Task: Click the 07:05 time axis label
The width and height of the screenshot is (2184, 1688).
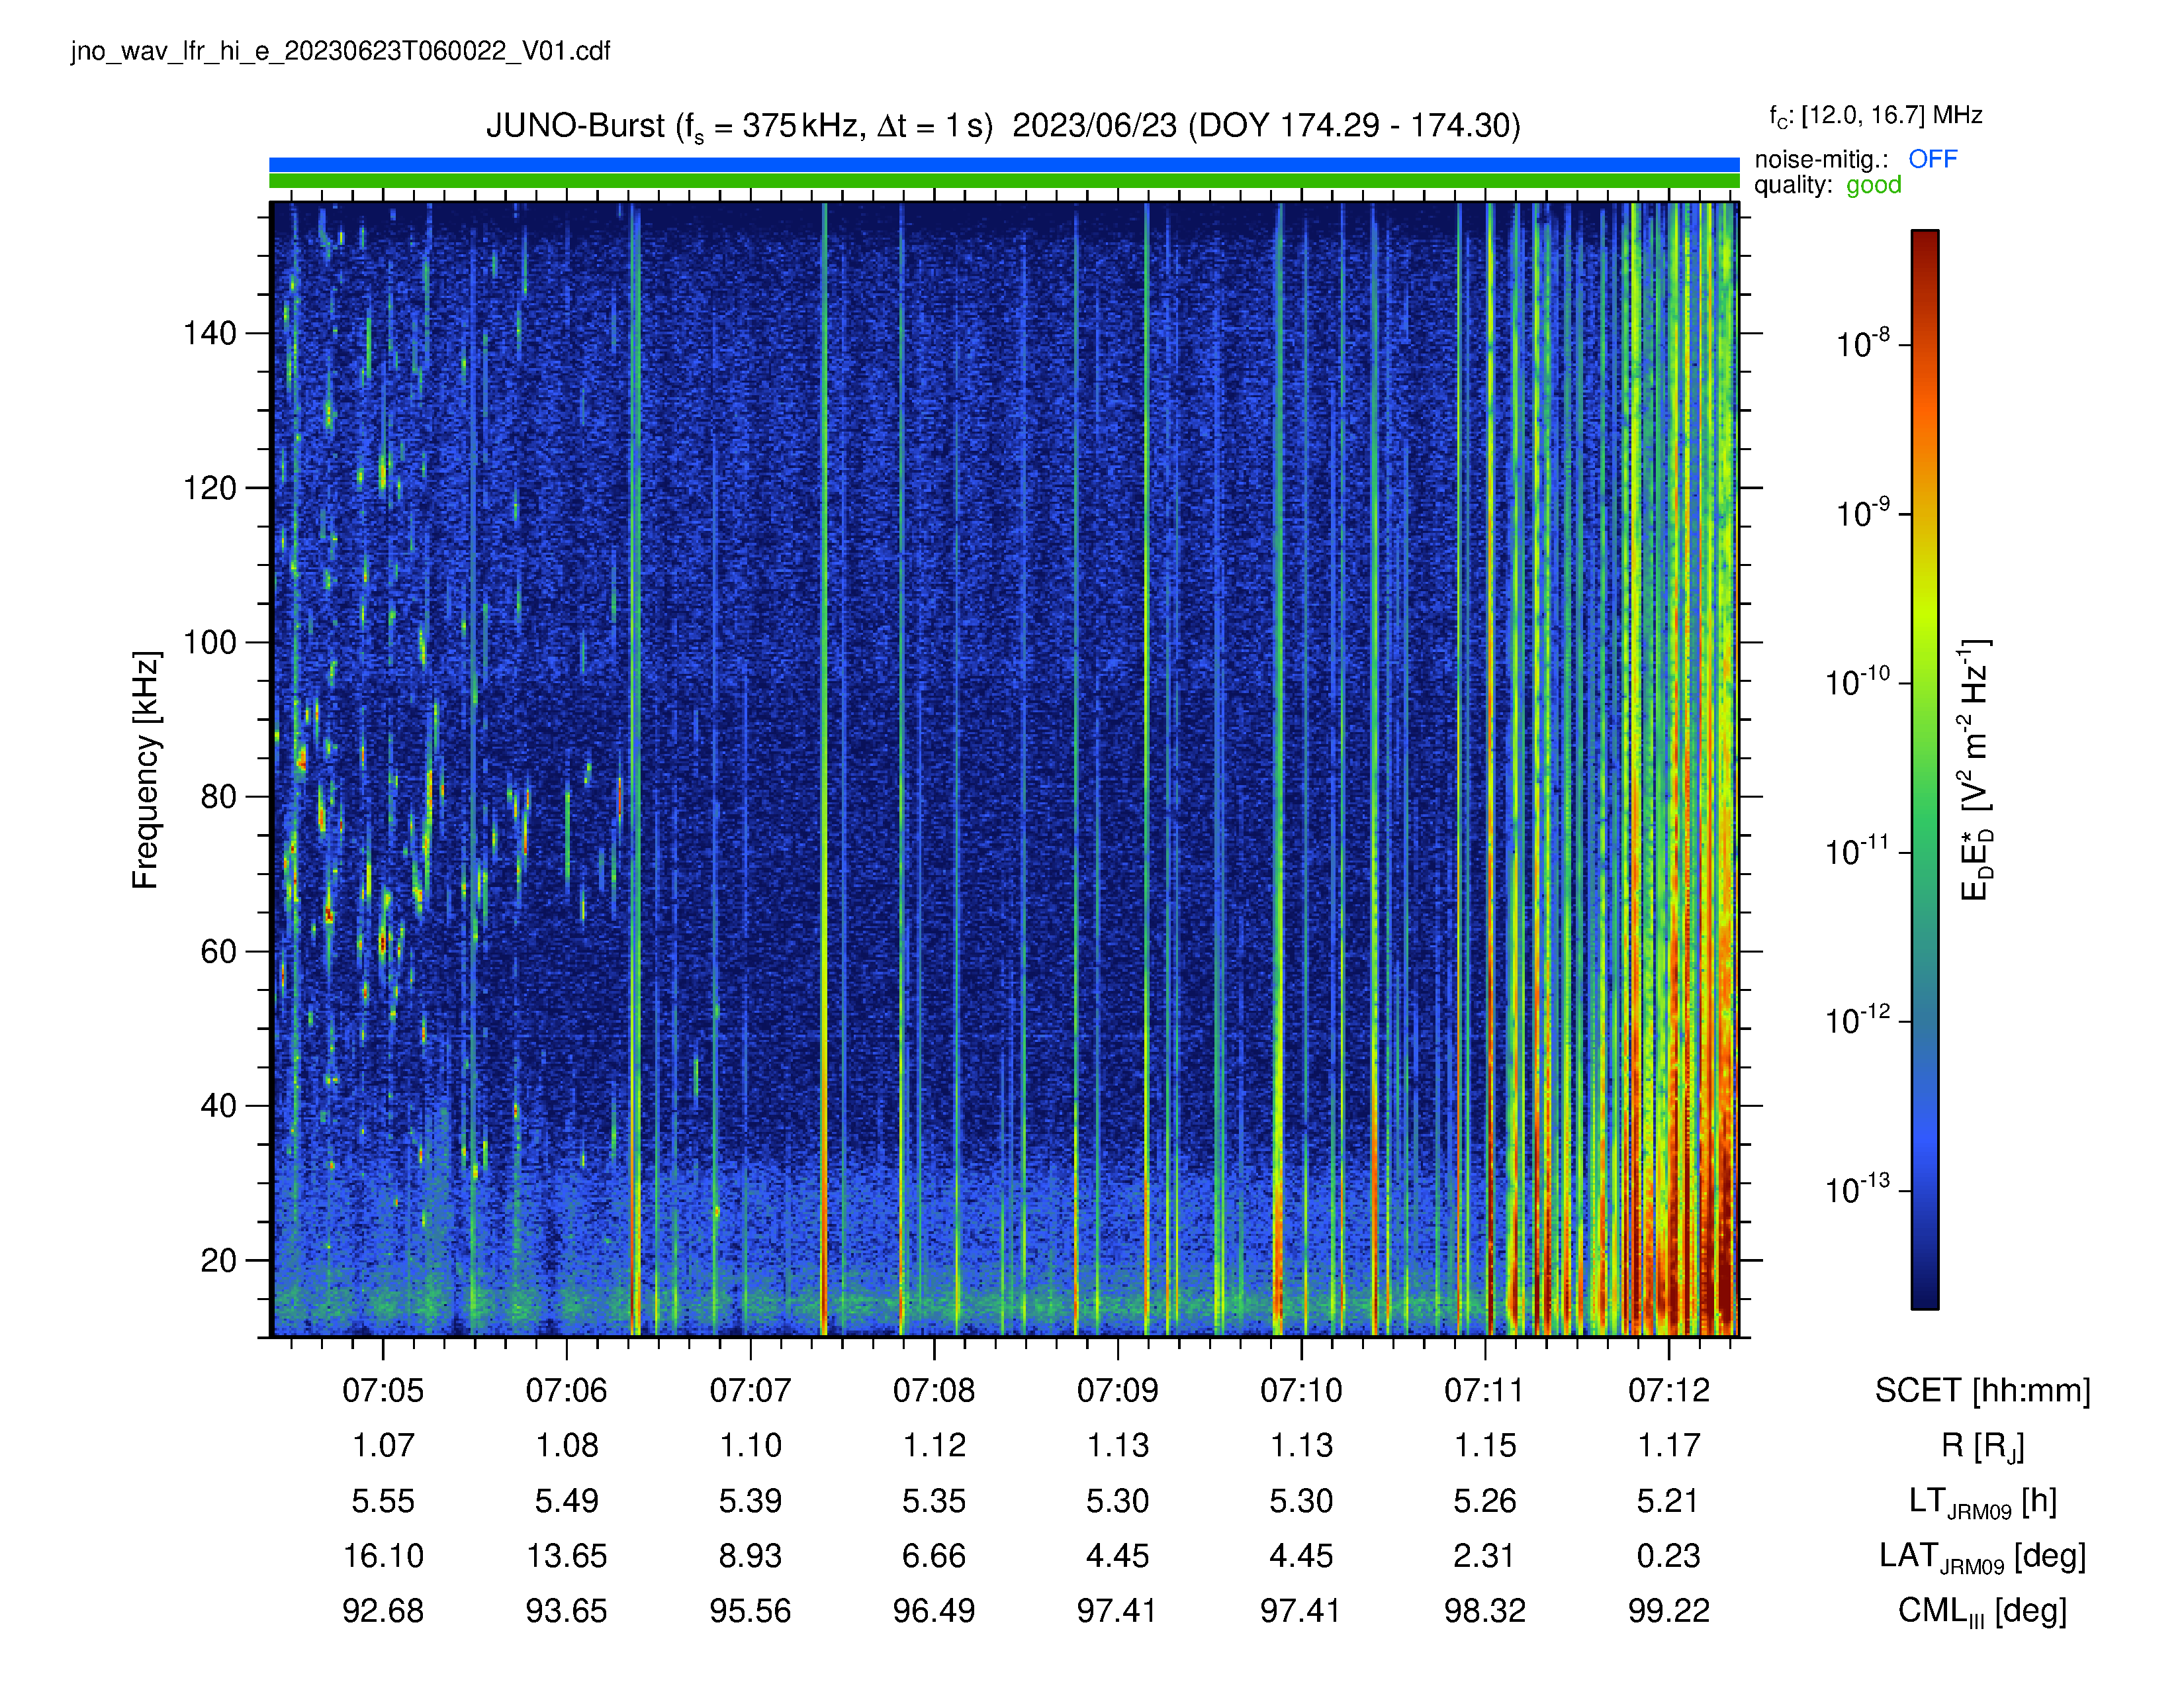Action: coord(383,1390)
